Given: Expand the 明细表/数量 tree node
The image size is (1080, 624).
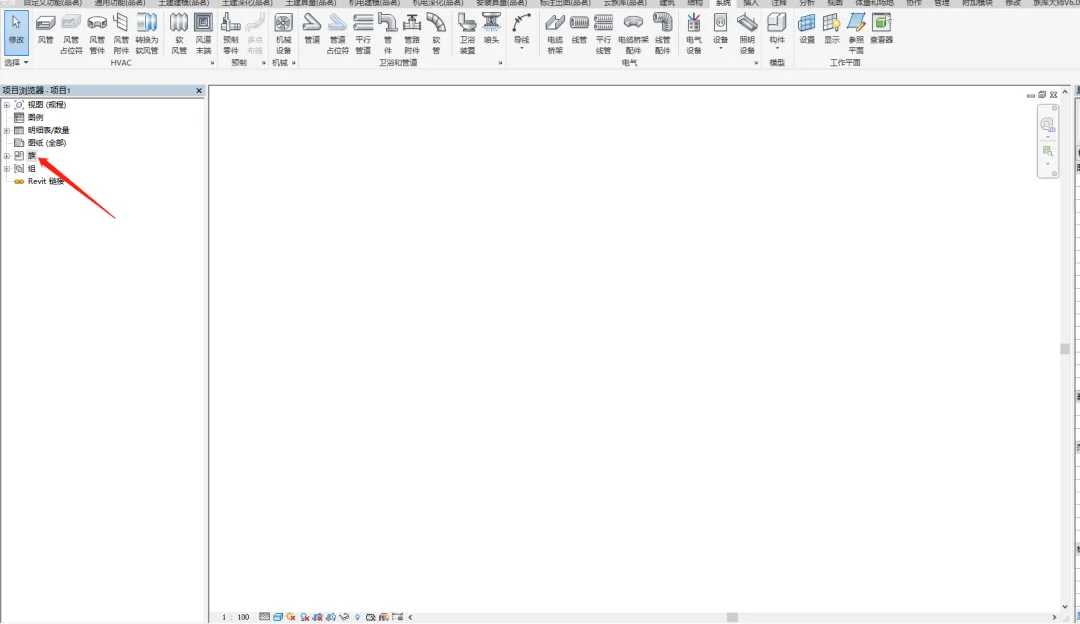Looking at the screenshot, I should click(7, 130).
